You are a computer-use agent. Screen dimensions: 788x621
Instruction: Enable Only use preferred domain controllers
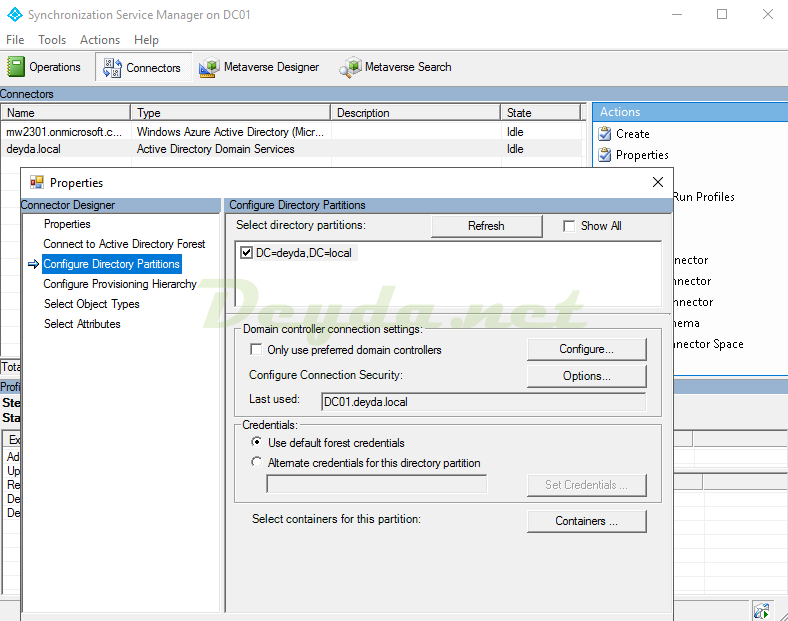(x=256, y=350)
